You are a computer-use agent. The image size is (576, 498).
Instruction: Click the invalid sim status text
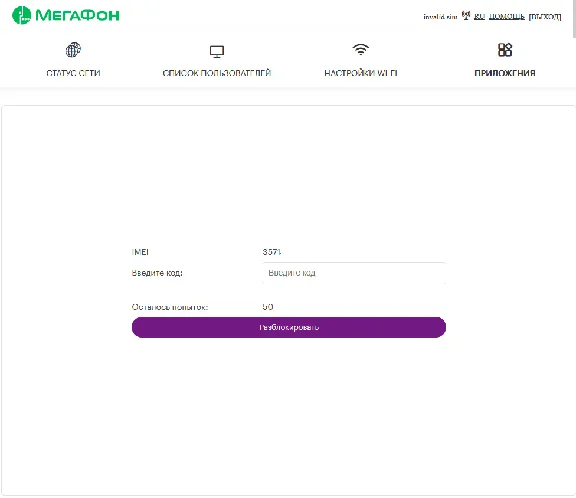[440, 17]
